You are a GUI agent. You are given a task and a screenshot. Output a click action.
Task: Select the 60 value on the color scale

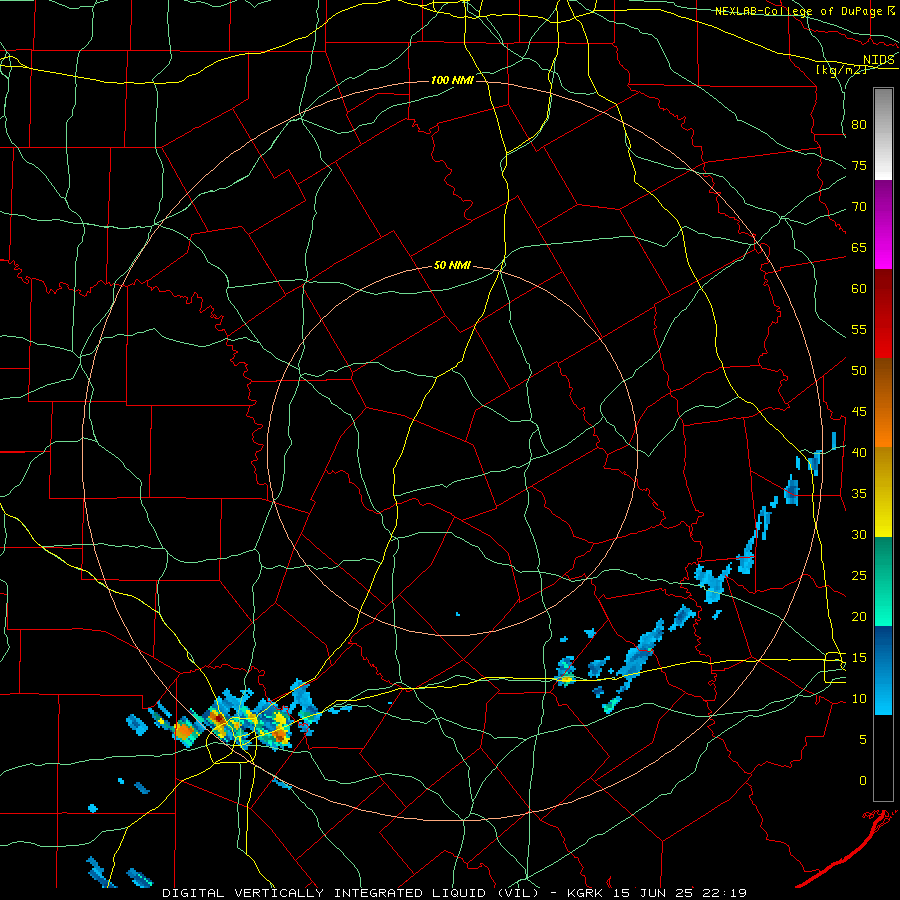click(859, 289)
